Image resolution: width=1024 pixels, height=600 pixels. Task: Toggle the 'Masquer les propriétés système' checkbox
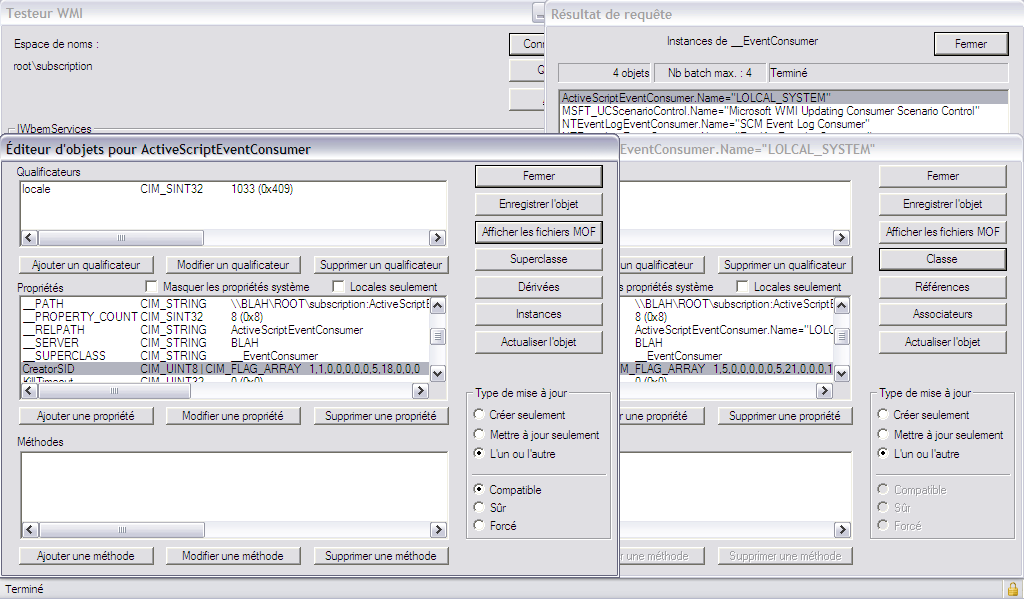[152, 287]
